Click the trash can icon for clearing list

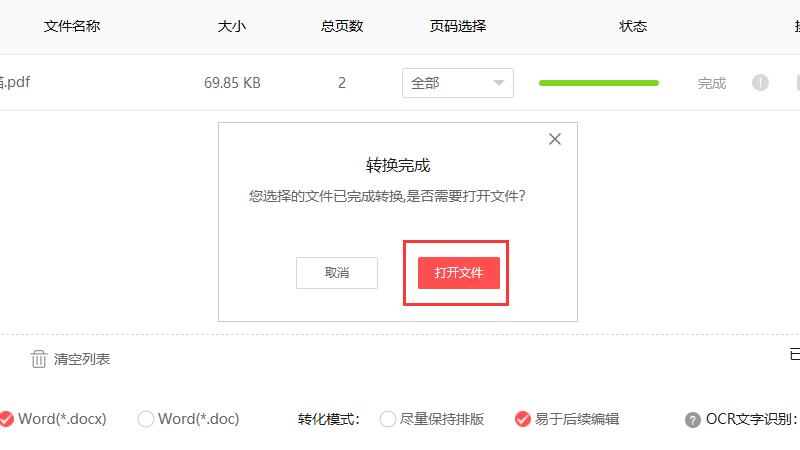pos(39,359)
